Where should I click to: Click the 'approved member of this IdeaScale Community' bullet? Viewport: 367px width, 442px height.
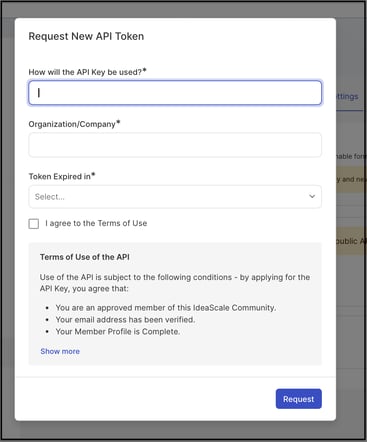pyautogui.click(x=166, y=307)
